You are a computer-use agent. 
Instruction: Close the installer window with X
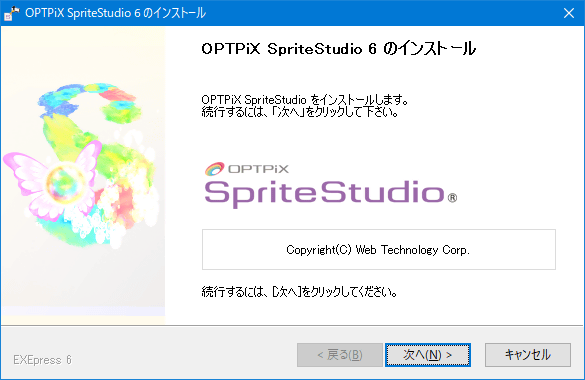pyautogui.click(x=569, y=13)
